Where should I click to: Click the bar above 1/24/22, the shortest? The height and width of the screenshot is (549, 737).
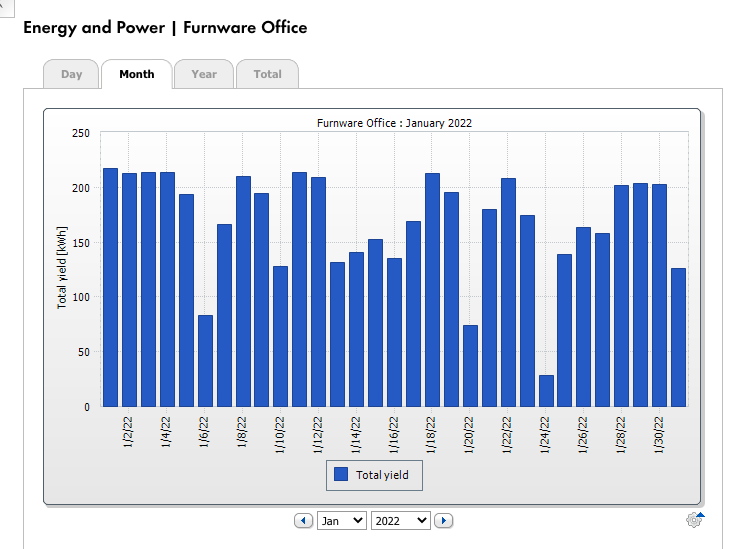coord(546,391)
